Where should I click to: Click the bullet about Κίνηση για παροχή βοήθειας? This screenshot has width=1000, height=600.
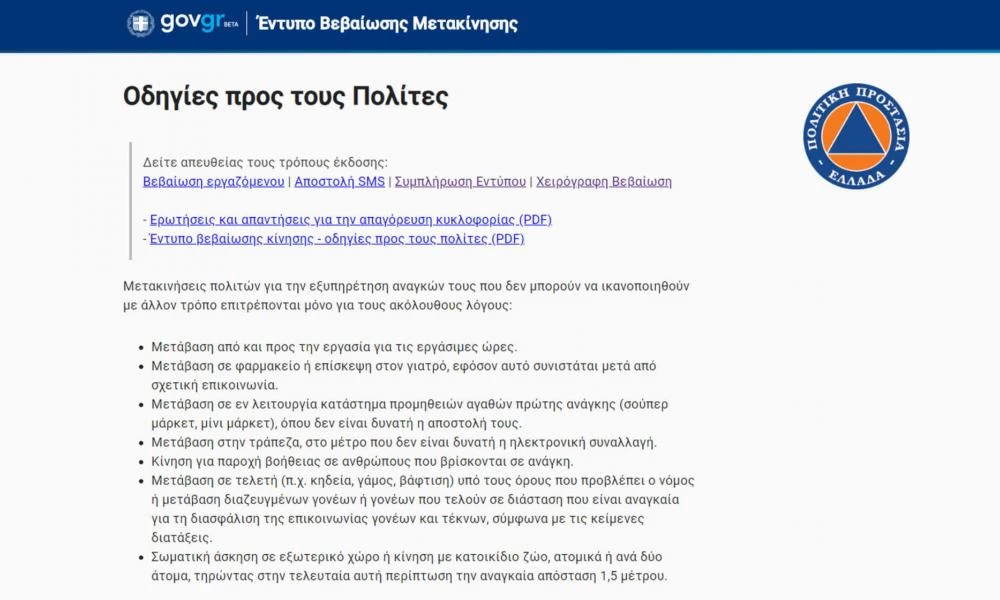point(362,462)
